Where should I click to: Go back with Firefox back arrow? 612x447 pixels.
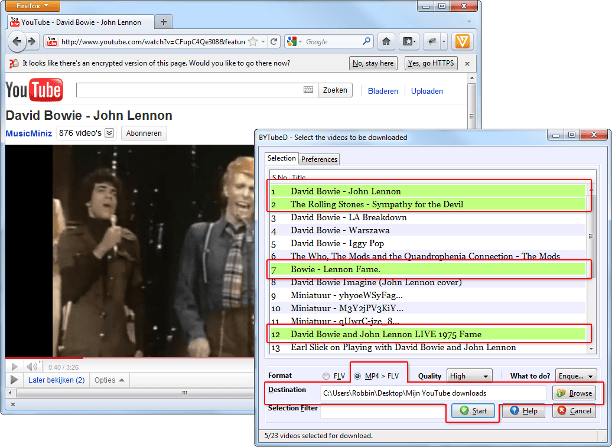click(16, 41)
